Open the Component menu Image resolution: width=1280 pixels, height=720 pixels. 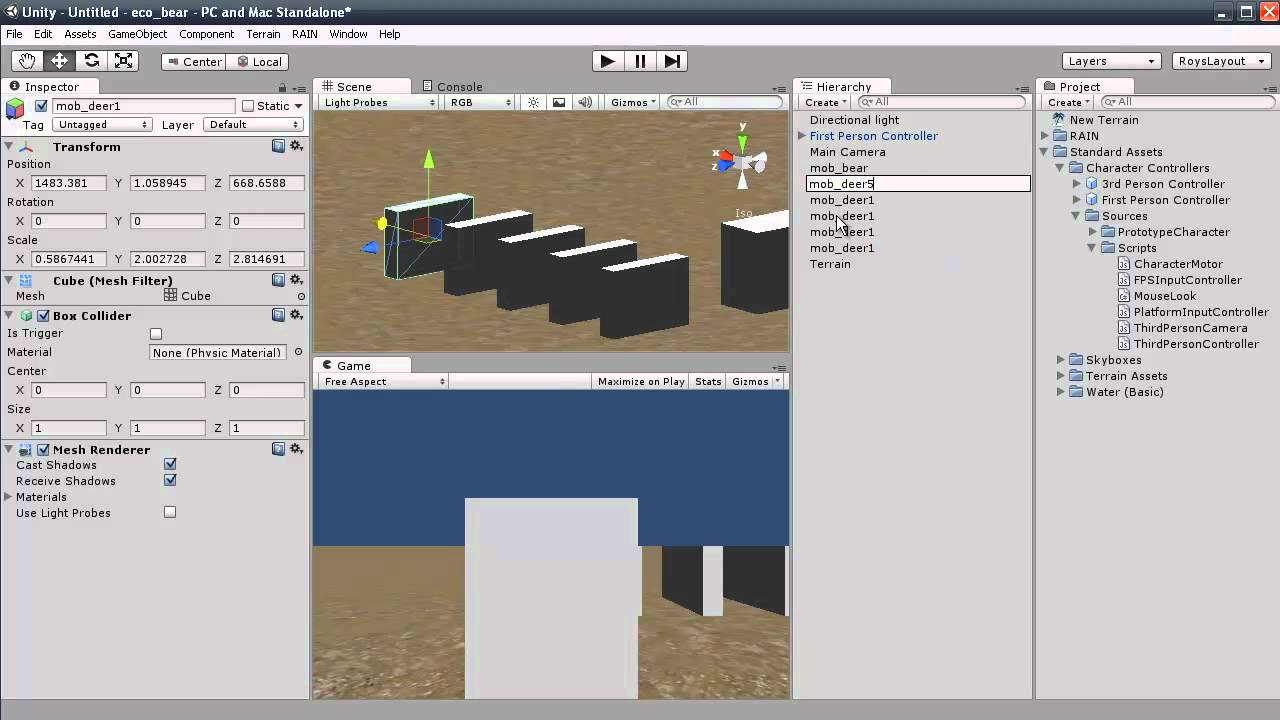pos(206,34)
